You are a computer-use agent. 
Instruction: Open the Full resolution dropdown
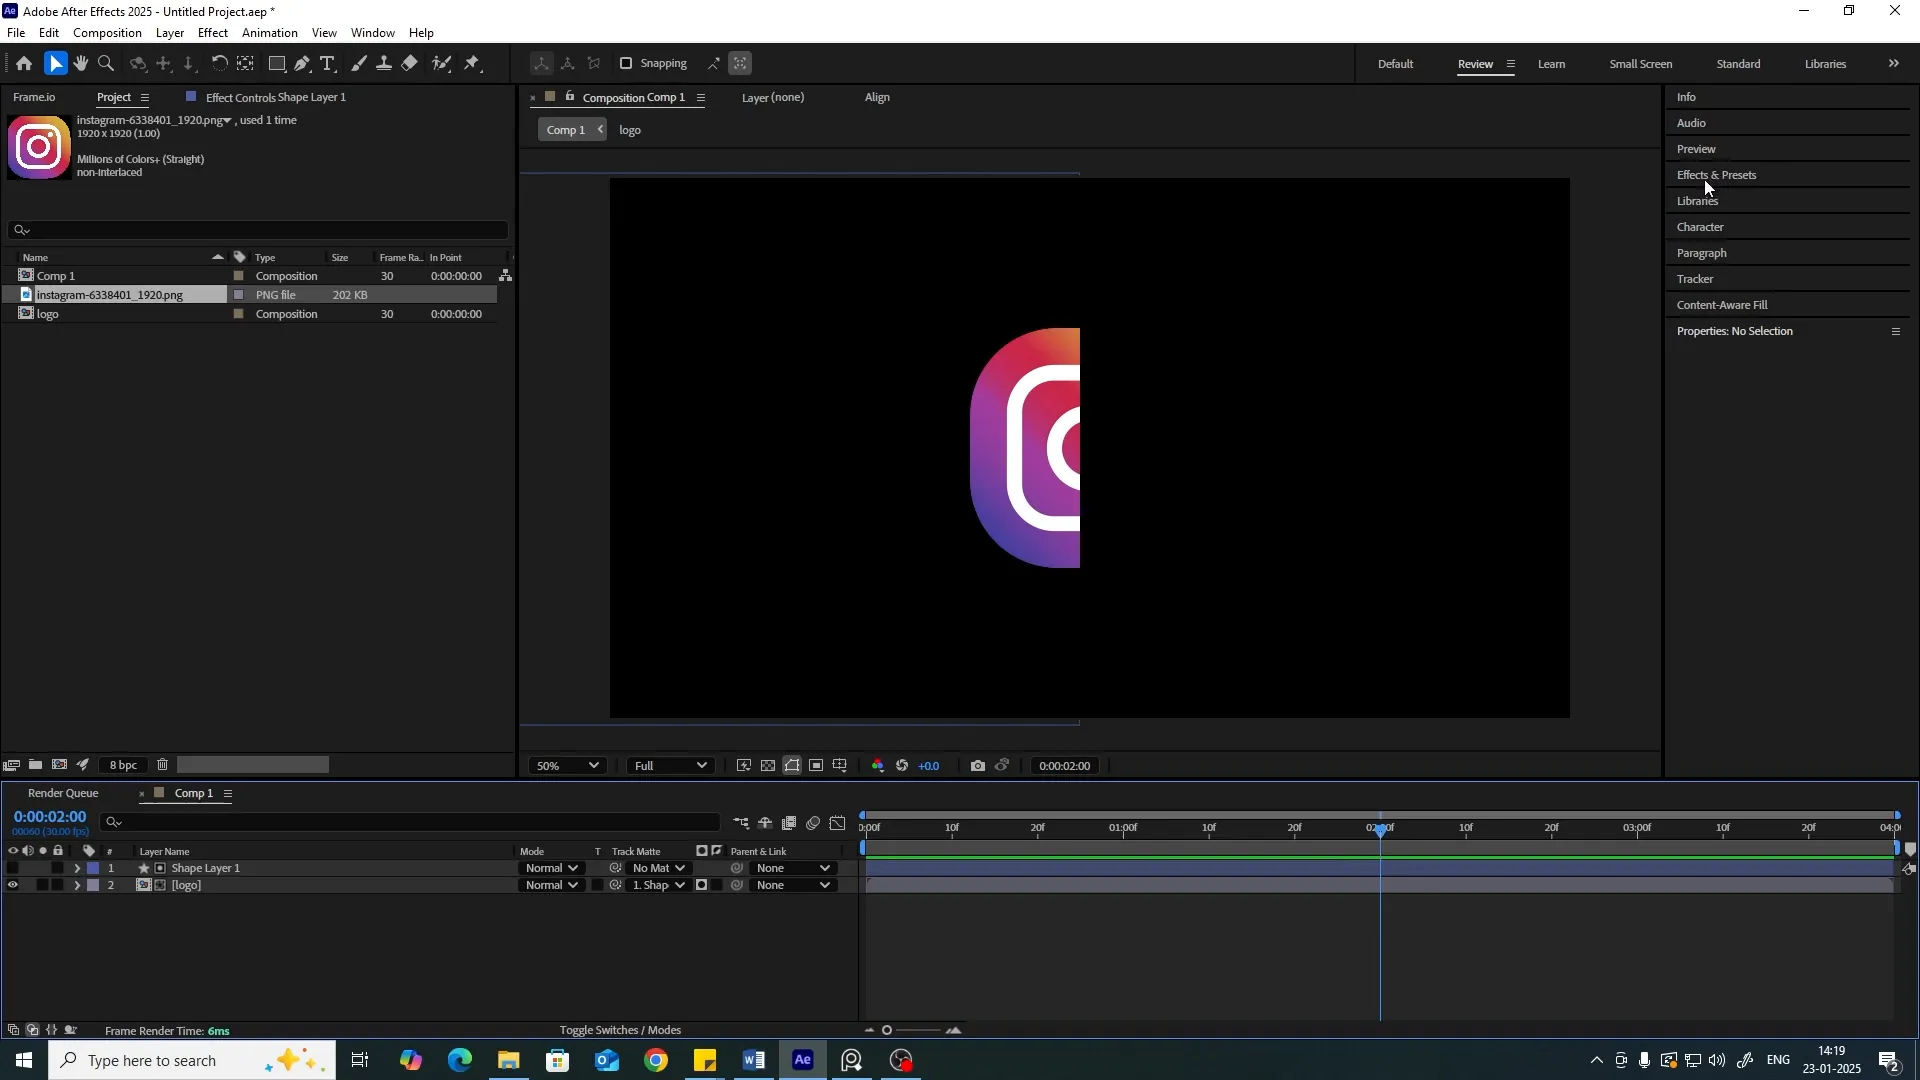670,766
